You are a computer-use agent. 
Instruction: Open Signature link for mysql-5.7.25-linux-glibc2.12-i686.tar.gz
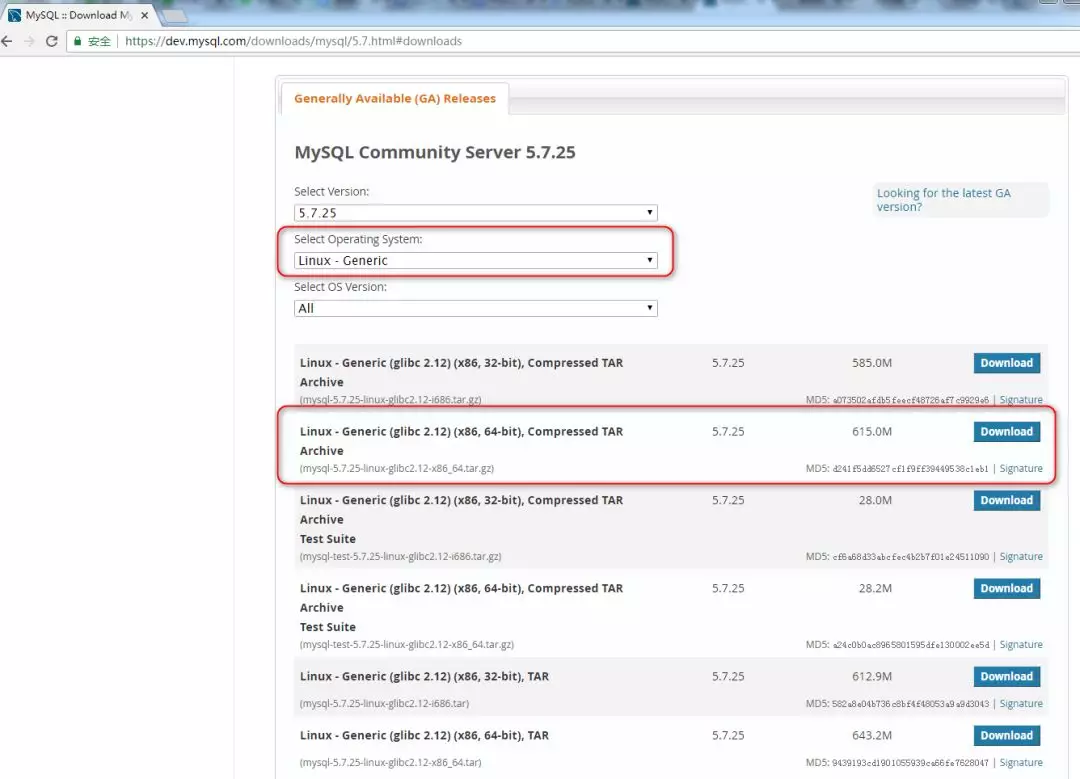click(x=1021, y=399)
